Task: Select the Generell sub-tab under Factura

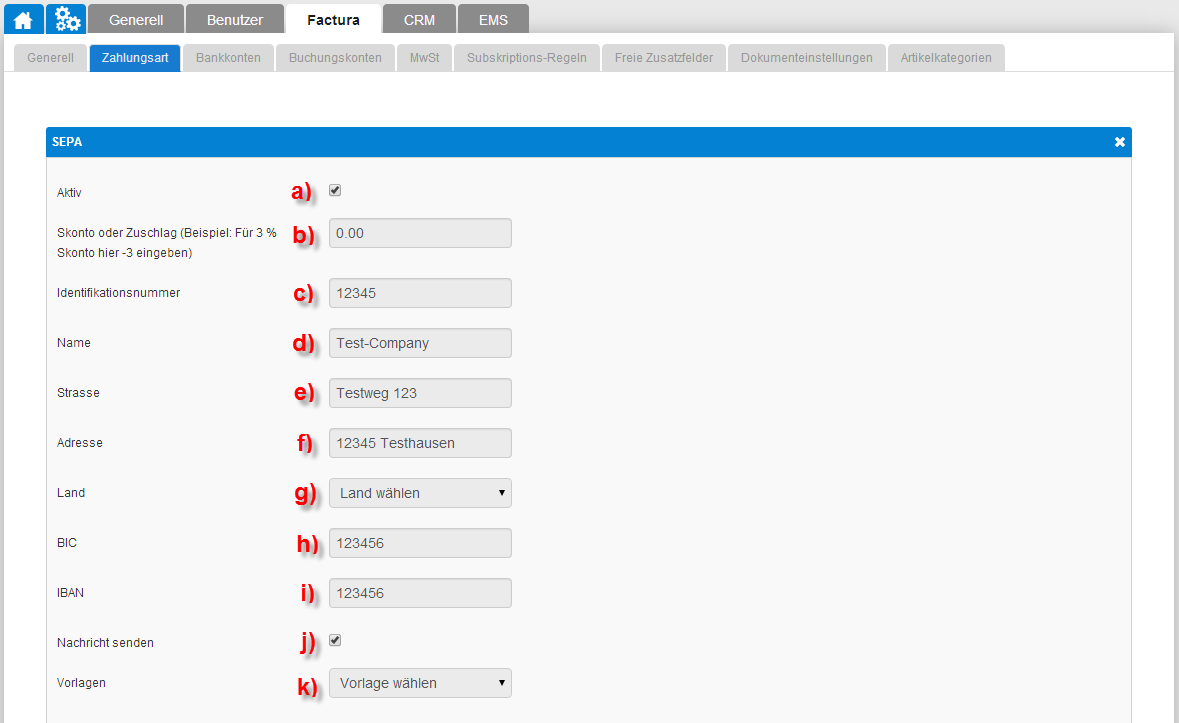Action: pyautogui.click(x=50, y=58)
